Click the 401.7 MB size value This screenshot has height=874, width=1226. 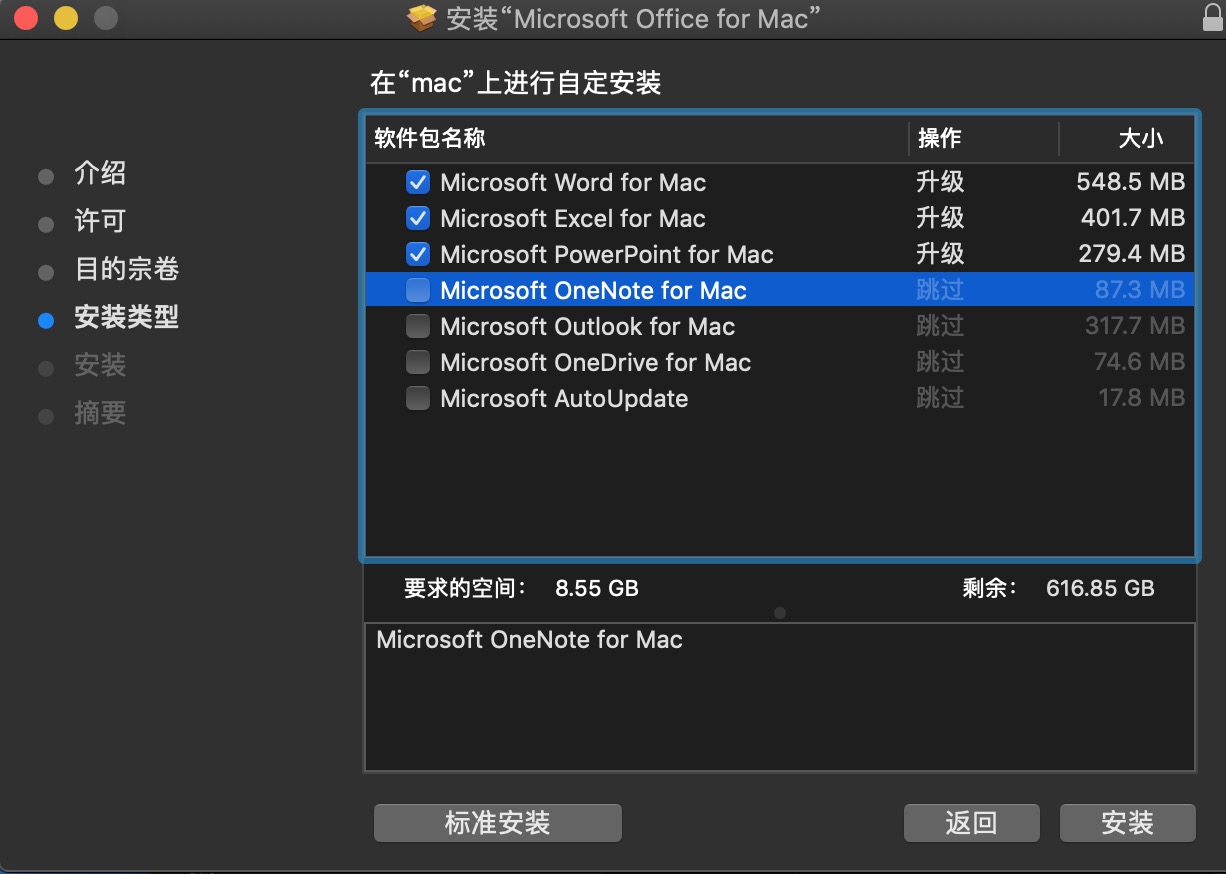pos(1133,218)
